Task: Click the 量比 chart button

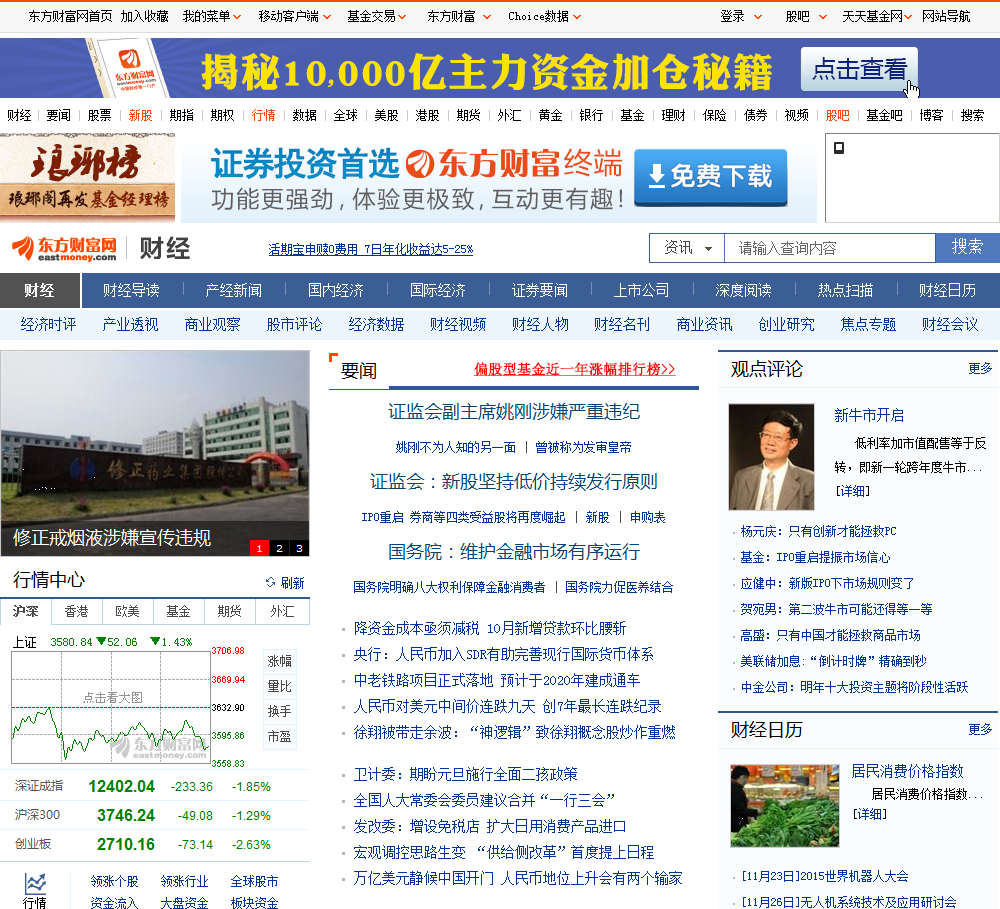Action: pos(279,686)
